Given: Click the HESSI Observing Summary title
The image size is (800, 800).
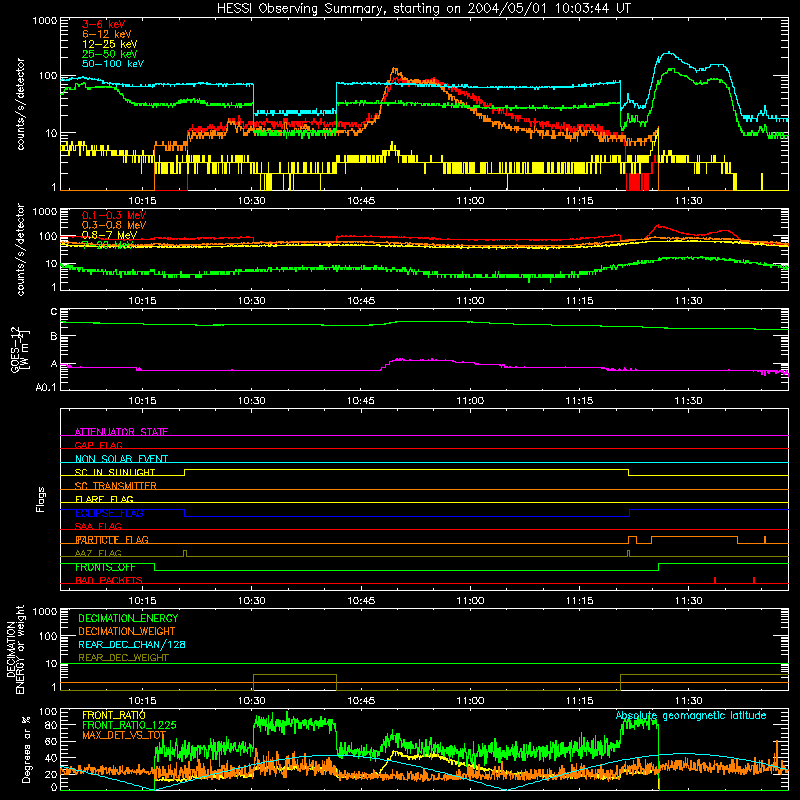Looking at the screenshot, I should pyautogui.click(x=423, y=8).
